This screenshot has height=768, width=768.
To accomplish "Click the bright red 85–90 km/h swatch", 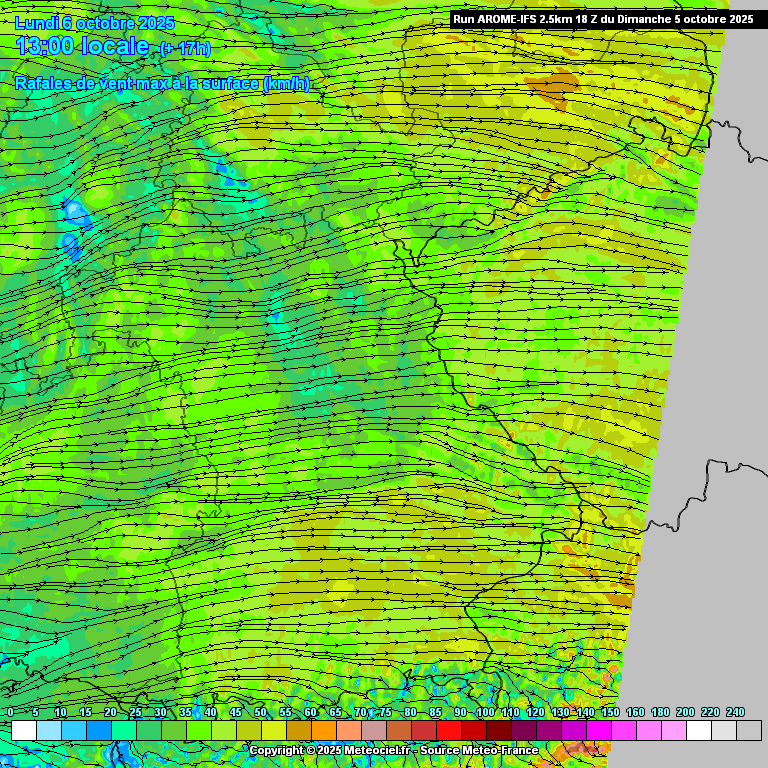I will click(x=448, y=730).
